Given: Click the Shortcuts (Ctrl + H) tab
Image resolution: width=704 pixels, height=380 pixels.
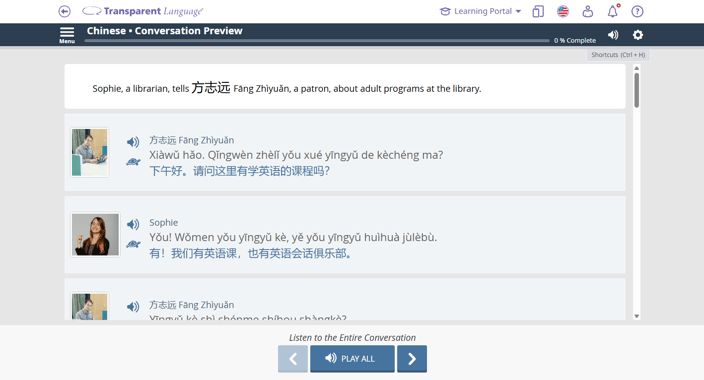Looking at the screenshot, I should coord(618,55).
